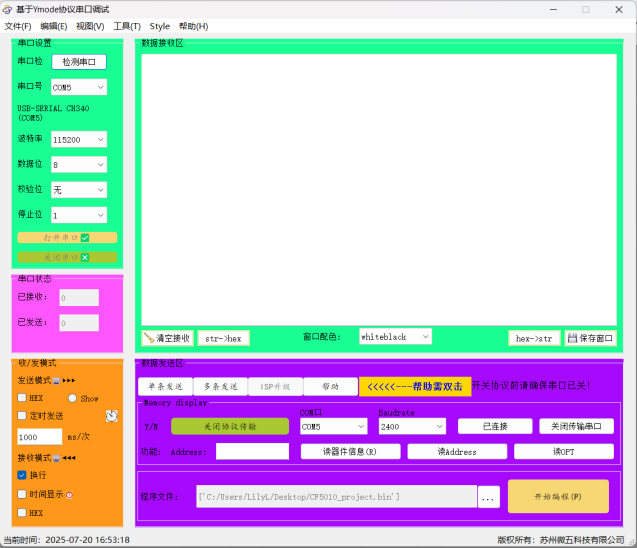
Task: Click the 关闭串口 button with X mark
Action: [x=67, y=257]
